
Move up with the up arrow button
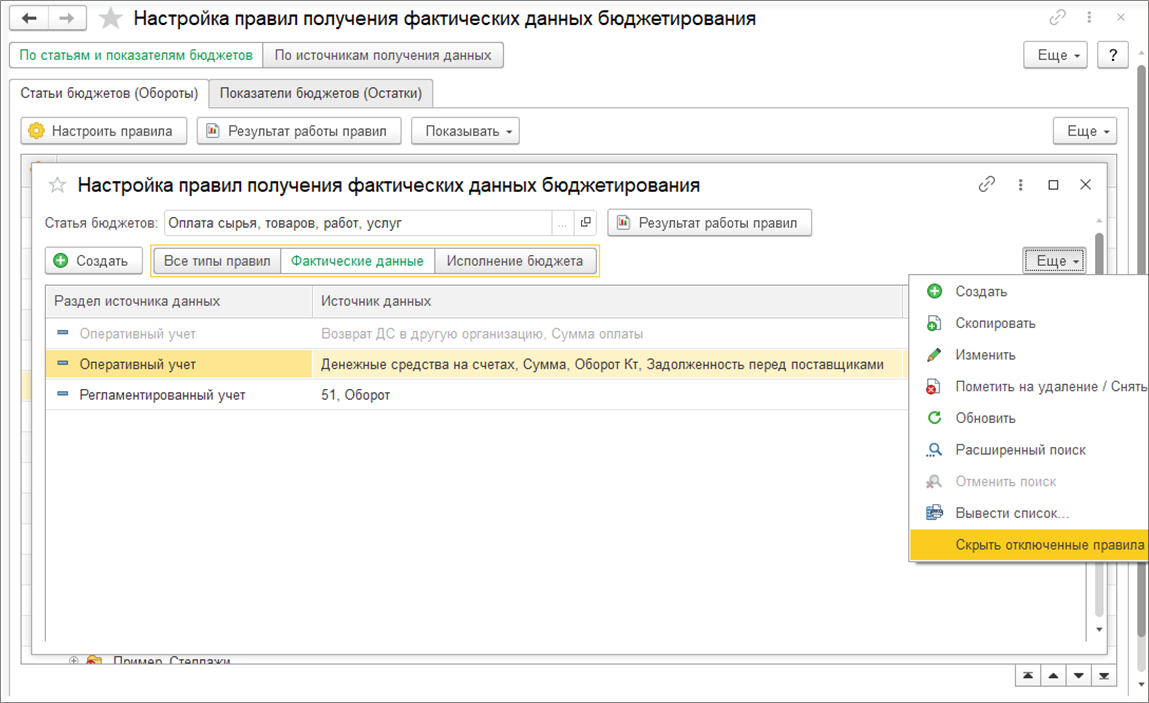coord(1053,675)
